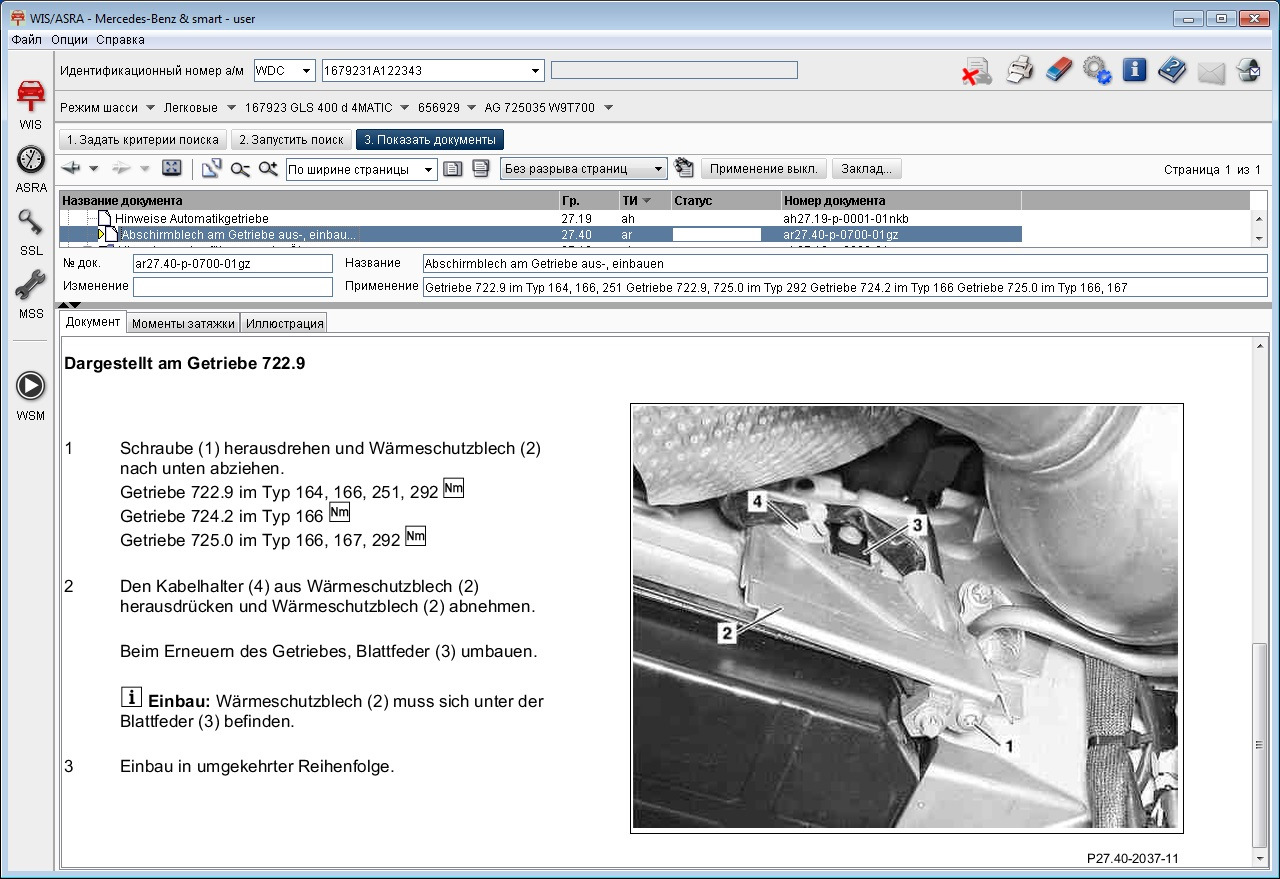This screenshot has height=879, width=1280.
Task: Click the Название документа column header
Action: click(309, 201)
